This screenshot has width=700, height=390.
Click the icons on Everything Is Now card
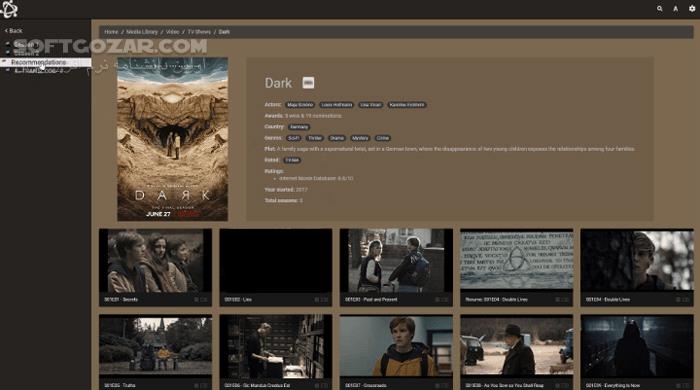683,386
